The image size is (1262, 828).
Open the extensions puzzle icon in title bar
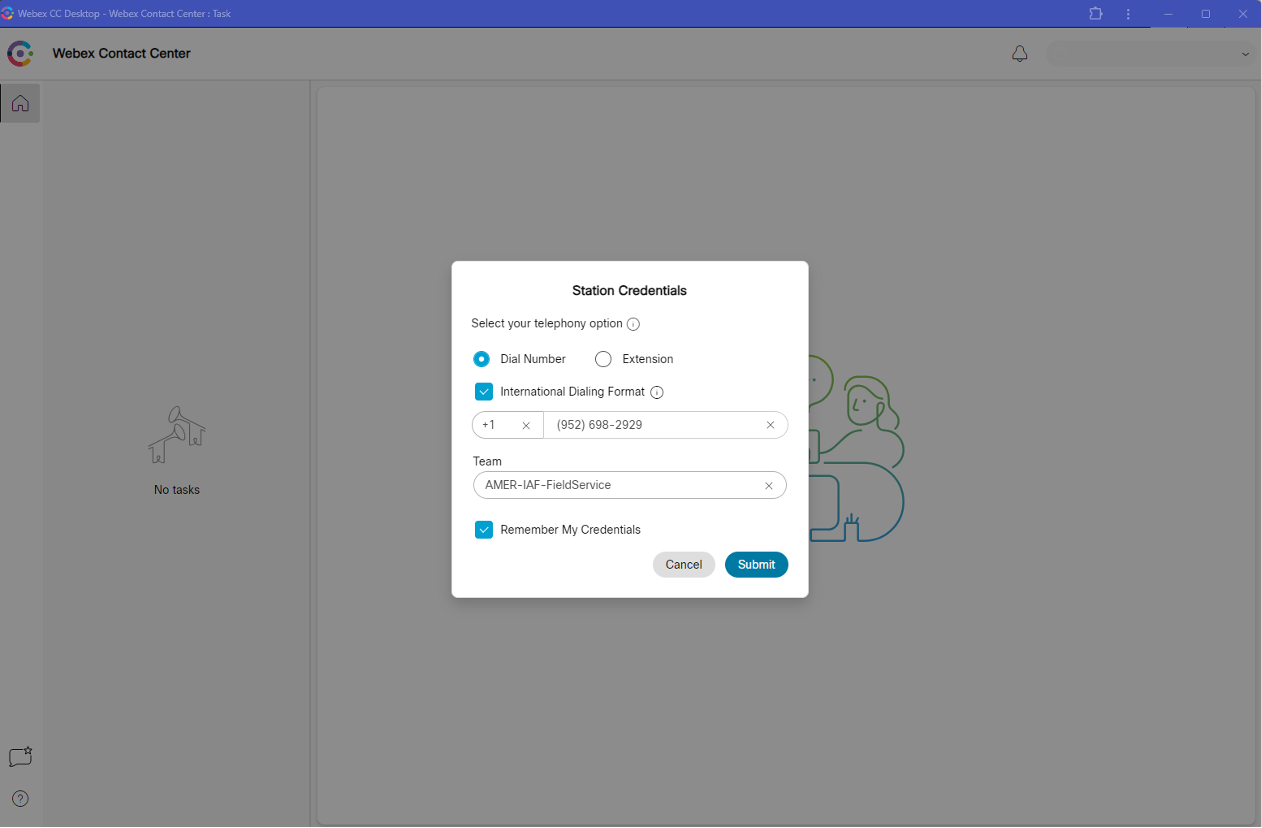coord(1096,14)
